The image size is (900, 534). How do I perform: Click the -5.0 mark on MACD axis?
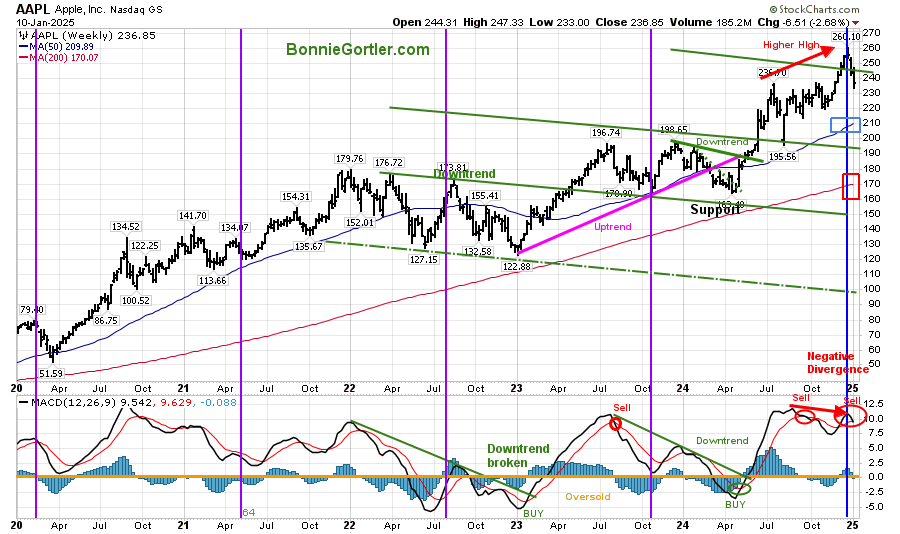872,507
